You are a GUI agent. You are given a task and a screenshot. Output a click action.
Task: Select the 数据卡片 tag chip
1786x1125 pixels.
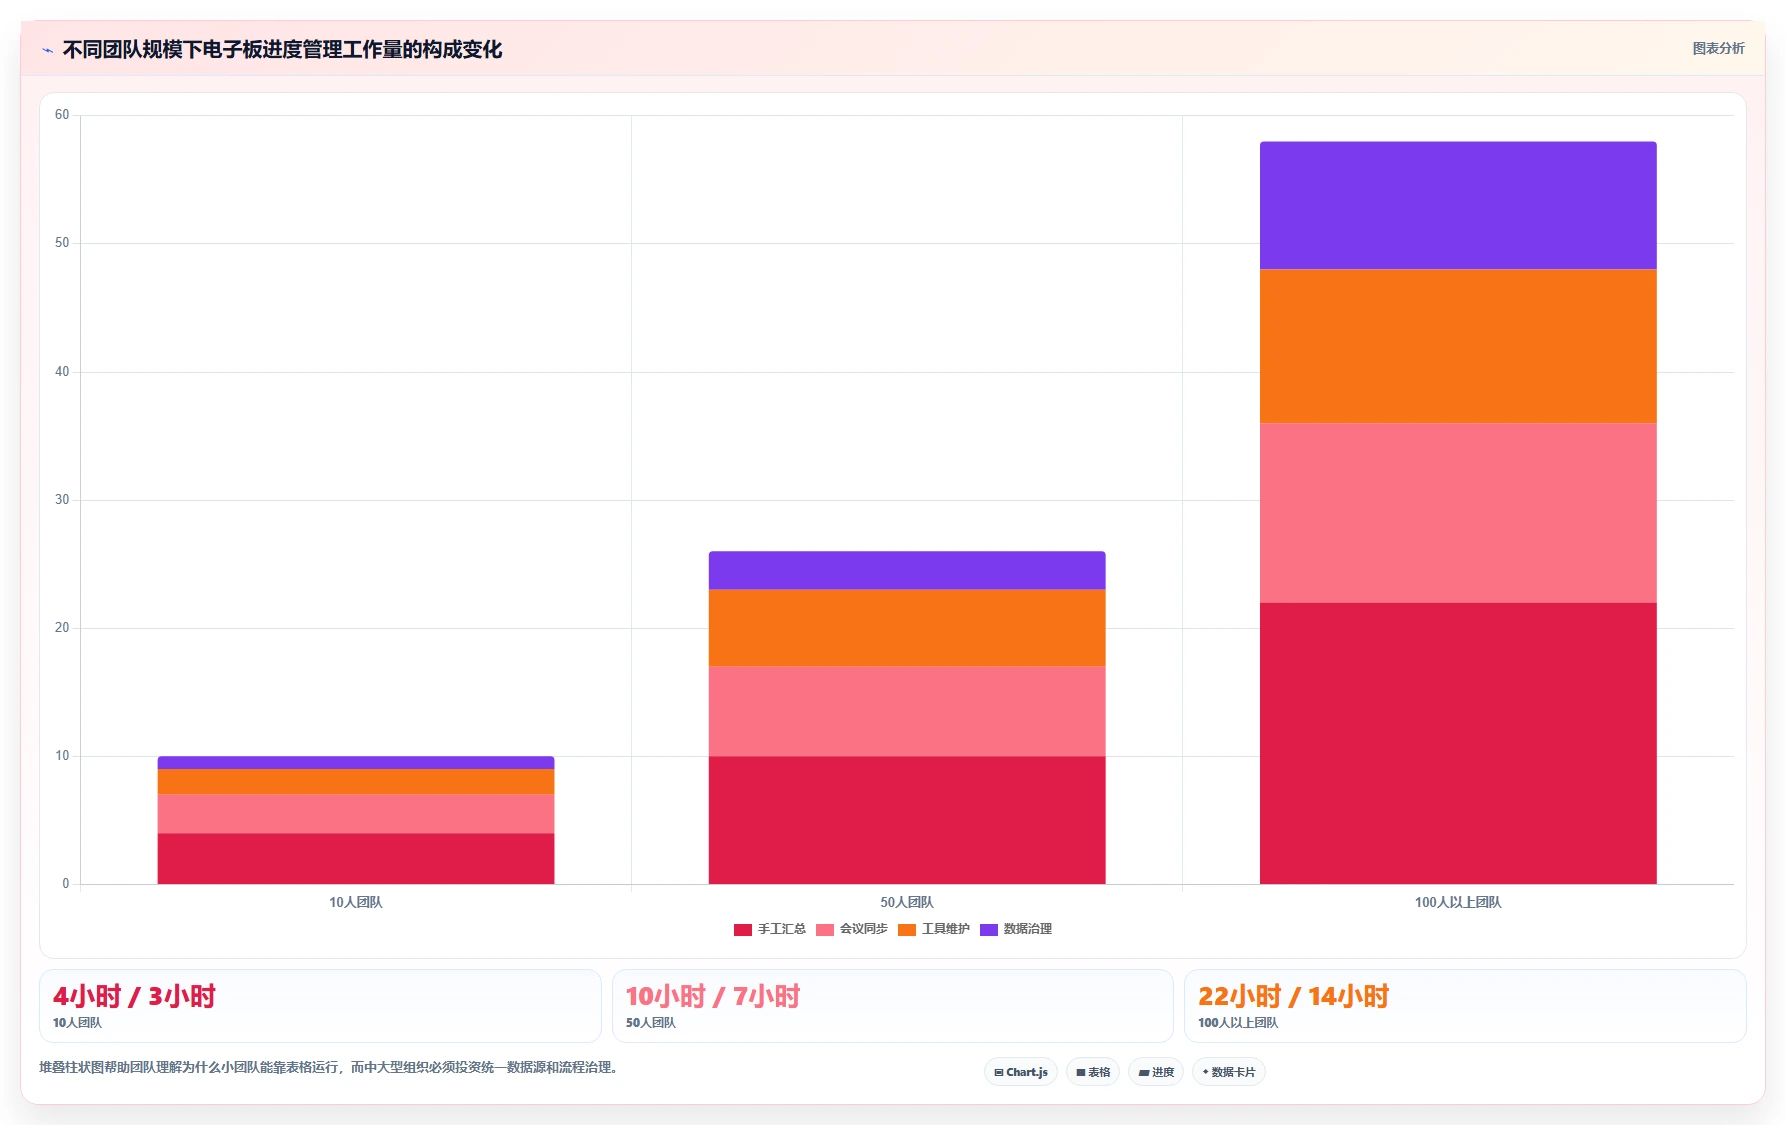[1229, 1072]
